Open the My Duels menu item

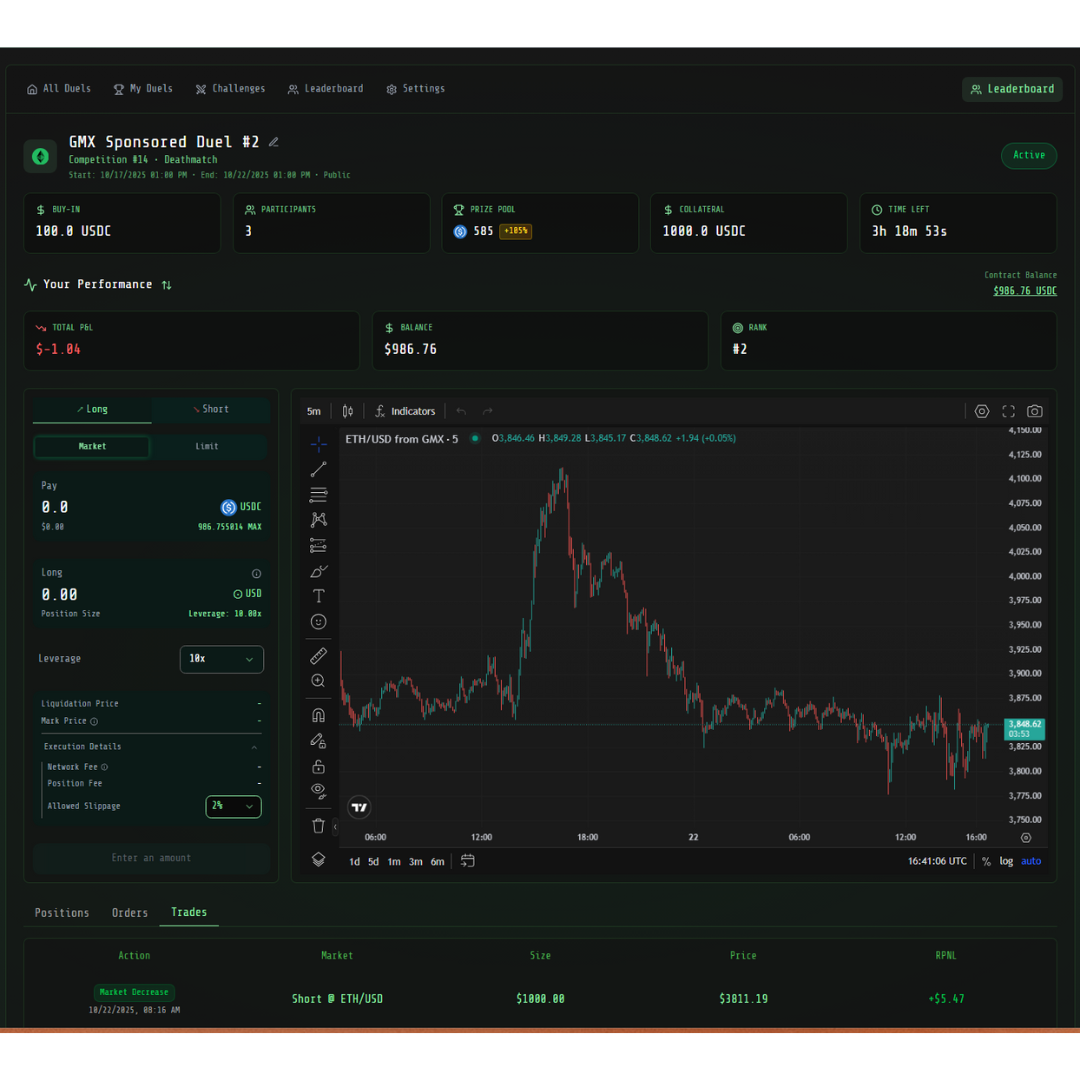tap(143, 89)
